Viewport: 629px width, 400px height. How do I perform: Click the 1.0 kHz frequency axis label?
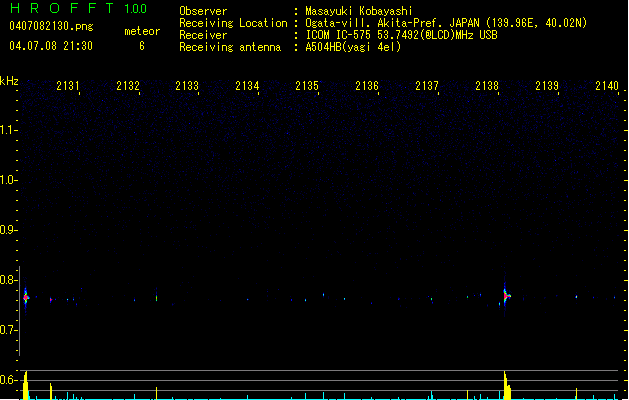click(x=8, y=180)
